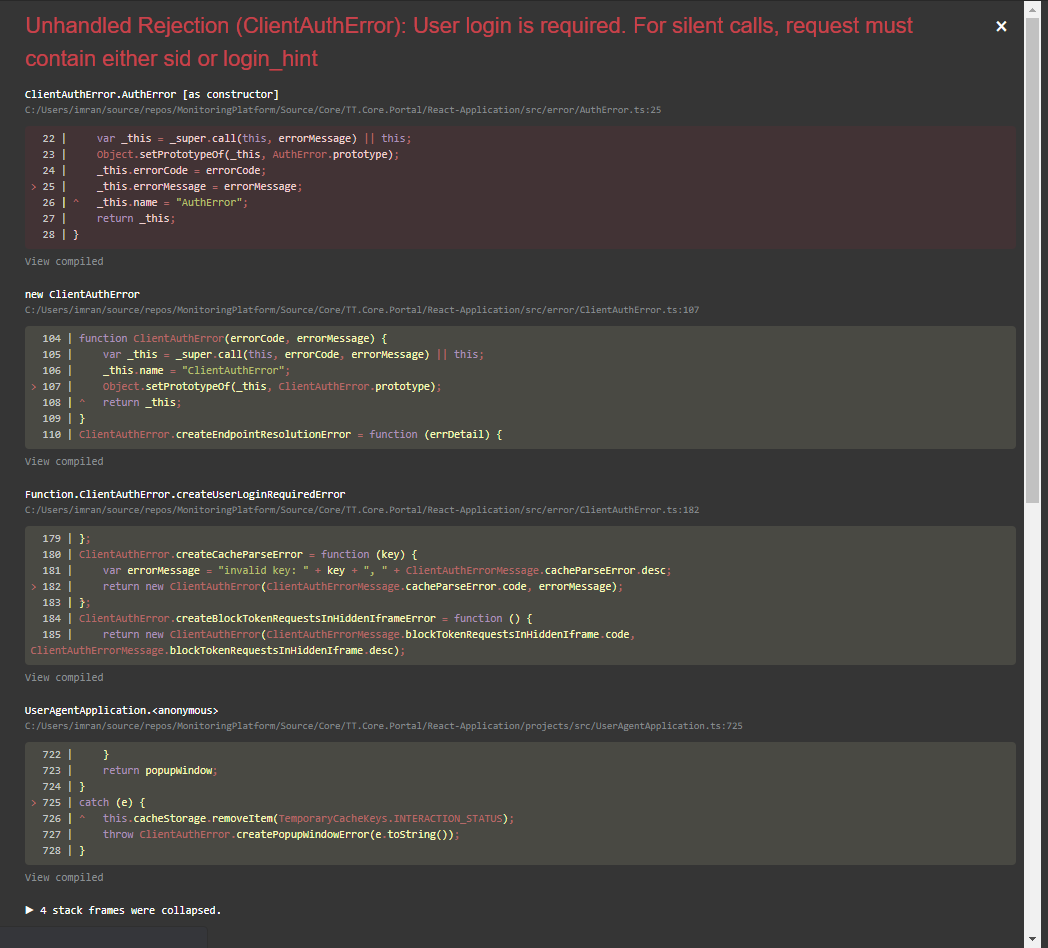Click 'UserAgentApplication.<anonymous>' frame title
This screenshot has width=1048, height=948.
click(122, 710)
